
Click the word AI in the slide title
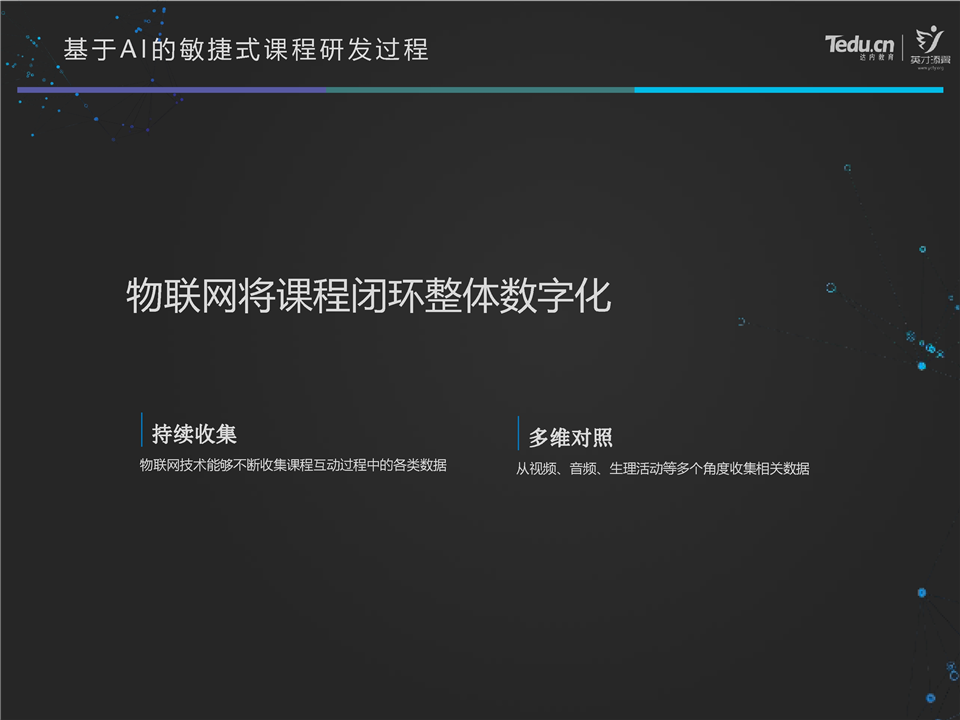pos(134,49)
